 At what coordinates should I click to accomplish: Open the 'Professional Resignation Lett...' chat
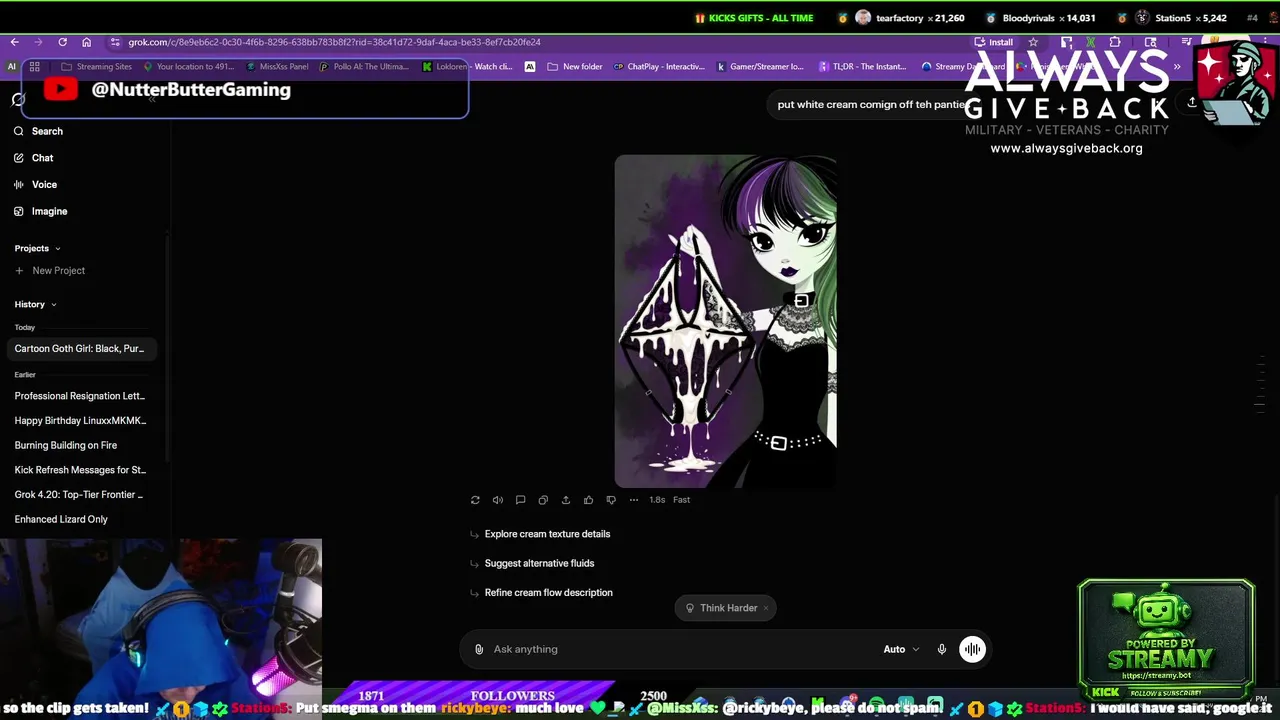click(80, 396)
